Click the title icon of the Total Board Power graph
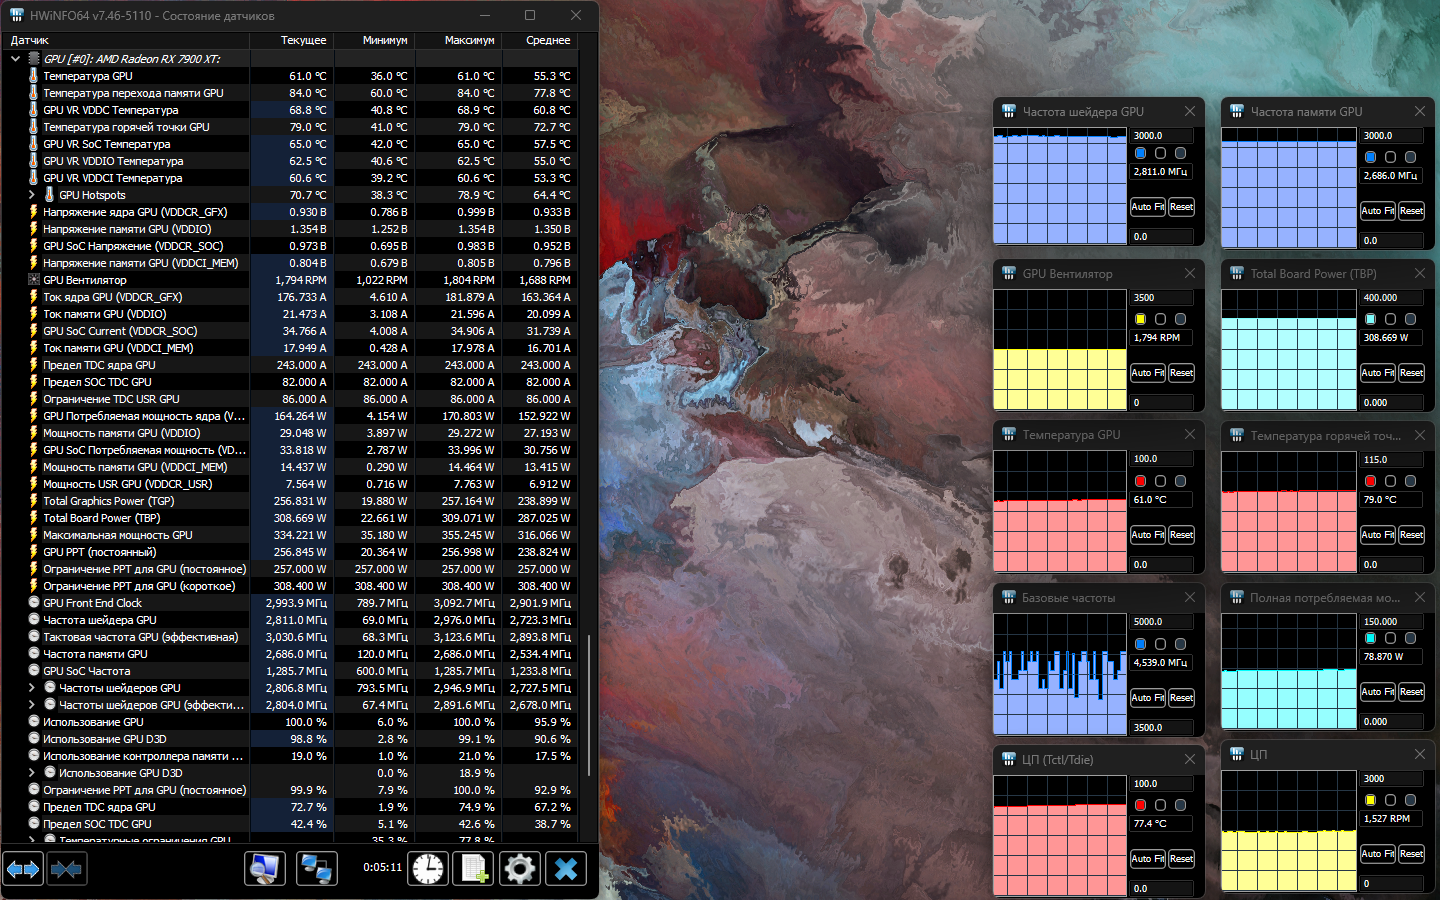The image size is (1440, 900). (1236, 273)
